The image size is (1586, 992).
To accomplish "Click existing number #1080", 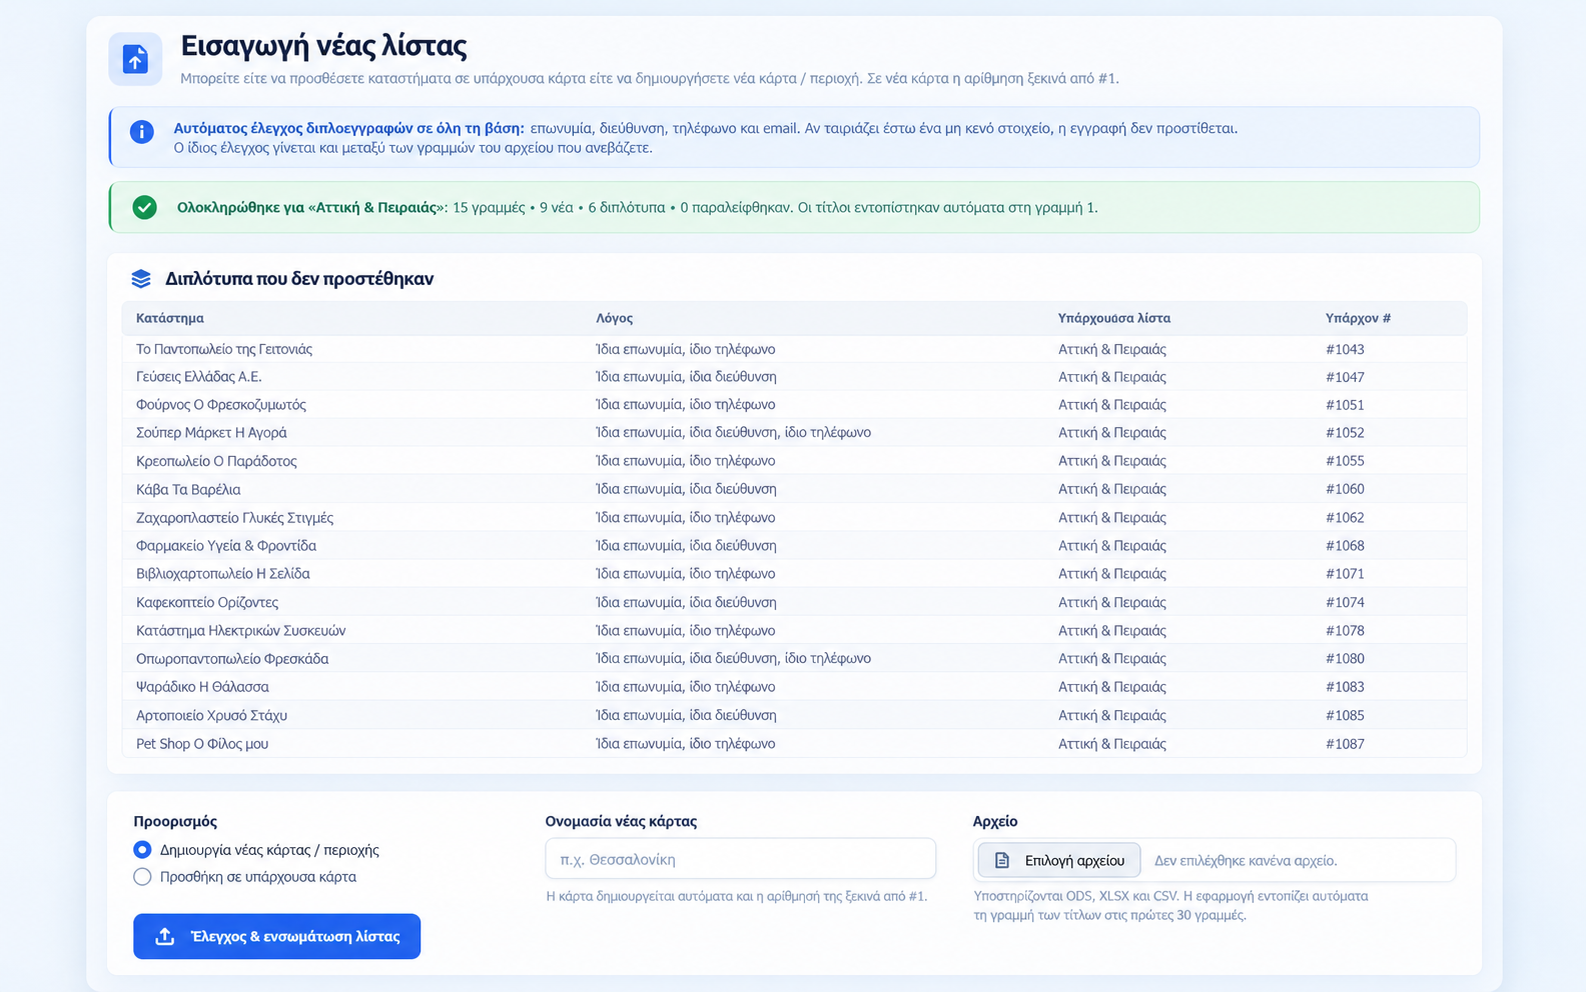I will (x=1345, y=659).
